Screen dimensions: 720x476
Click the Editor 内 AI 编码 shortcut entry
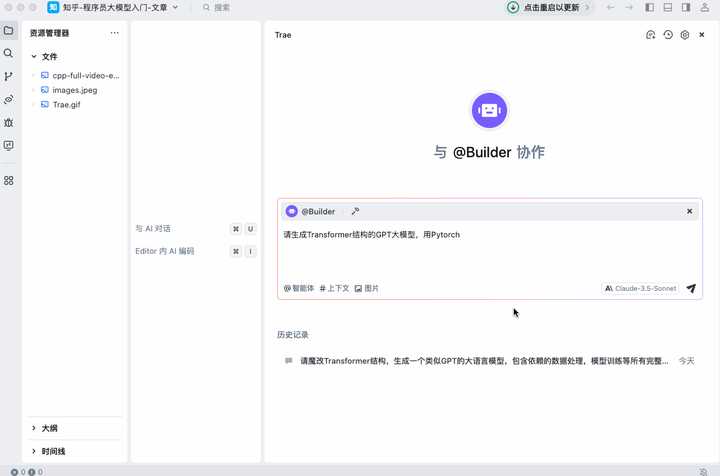(196, 251)
